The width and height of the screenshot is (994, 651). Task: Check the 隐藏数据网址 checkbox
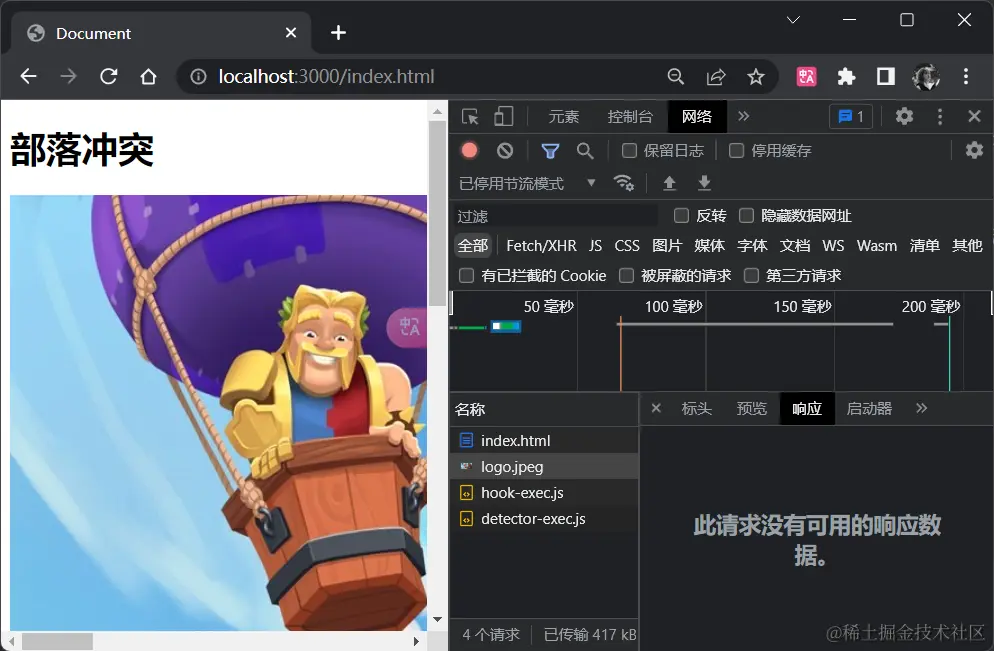(747, 216)
